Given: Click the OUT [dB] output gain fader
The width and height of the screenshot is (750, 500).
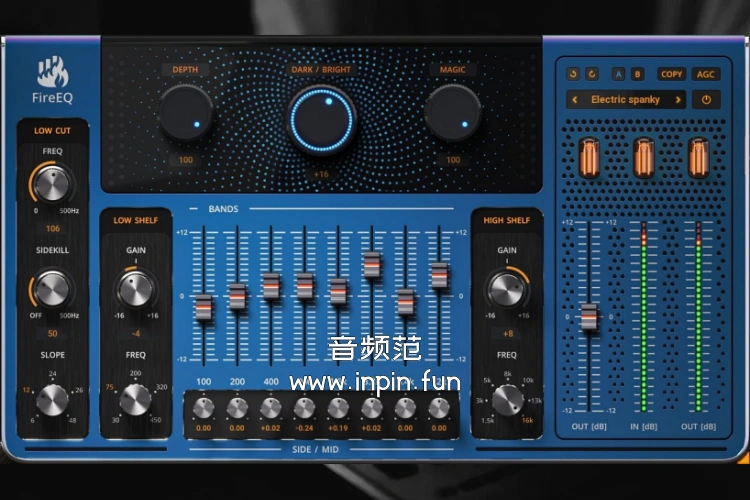Looking at the screenshot, I should click(589, 317).
